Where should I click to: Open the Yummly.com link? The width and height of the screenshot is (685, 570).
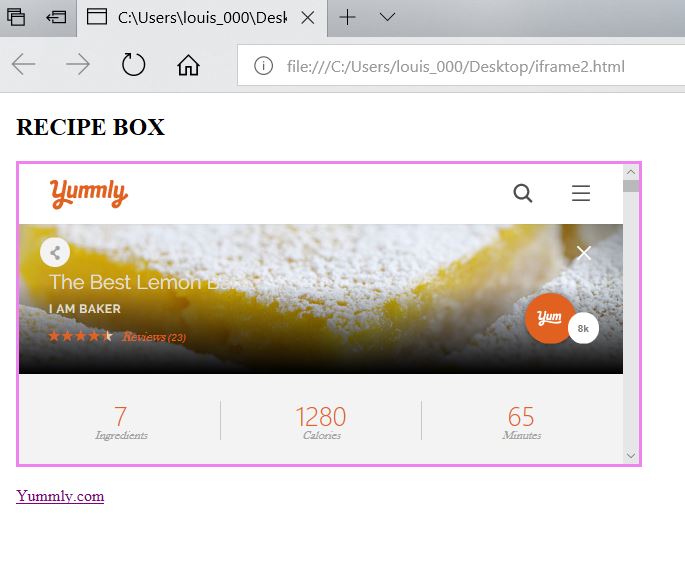60,496
